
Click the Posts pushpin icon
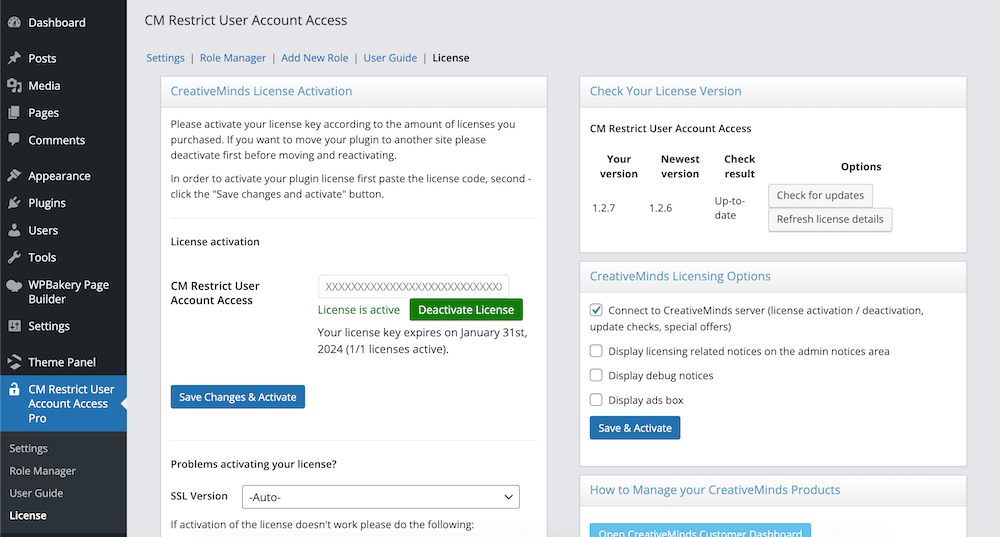point(14,58)
